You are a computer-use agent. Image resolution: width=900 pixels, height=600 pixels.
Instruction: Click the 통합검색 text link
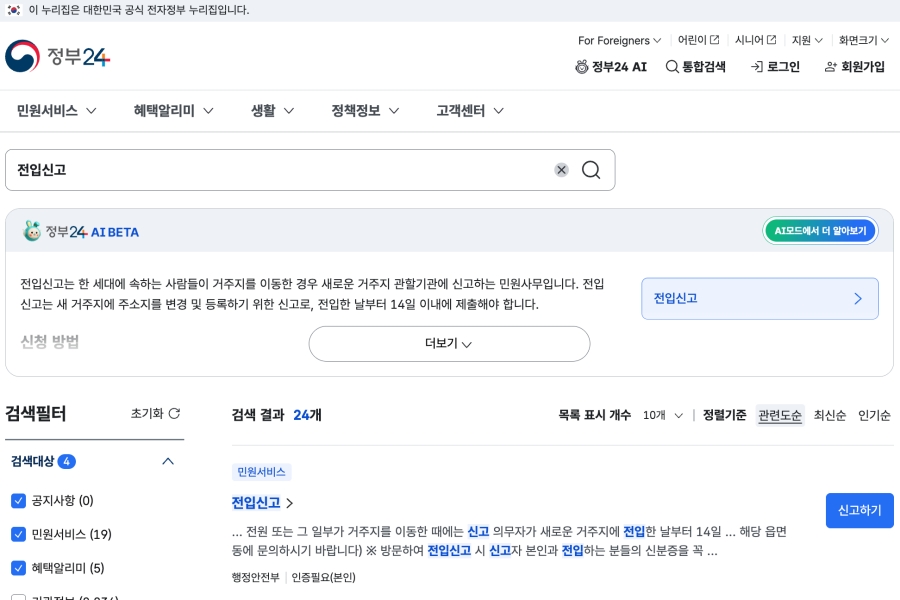(x=704, y=67)
